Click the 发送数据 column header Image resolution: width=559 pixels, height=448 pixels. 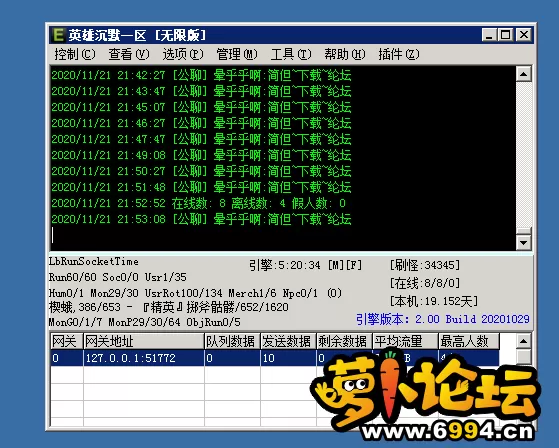(288, 341)
